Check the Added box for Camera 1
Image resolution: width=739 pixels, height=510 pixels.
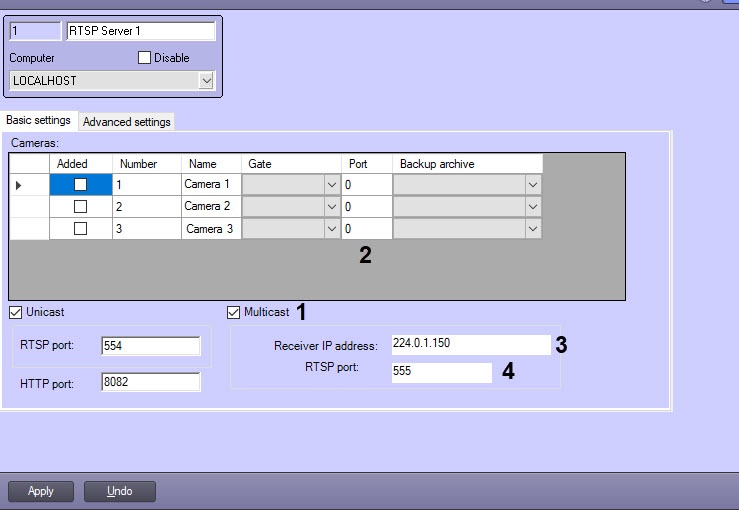(81, 185)
